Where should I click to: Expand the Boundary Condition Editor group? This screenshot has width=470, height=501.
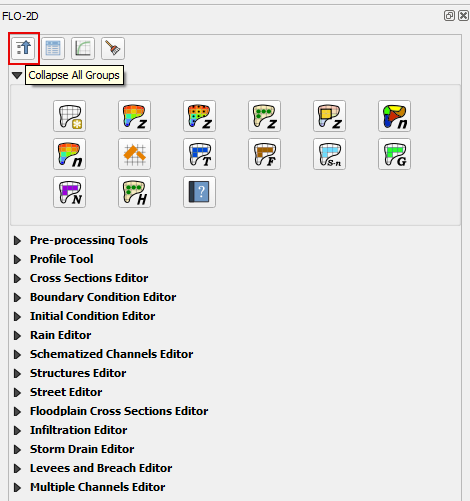pos(17,297)
